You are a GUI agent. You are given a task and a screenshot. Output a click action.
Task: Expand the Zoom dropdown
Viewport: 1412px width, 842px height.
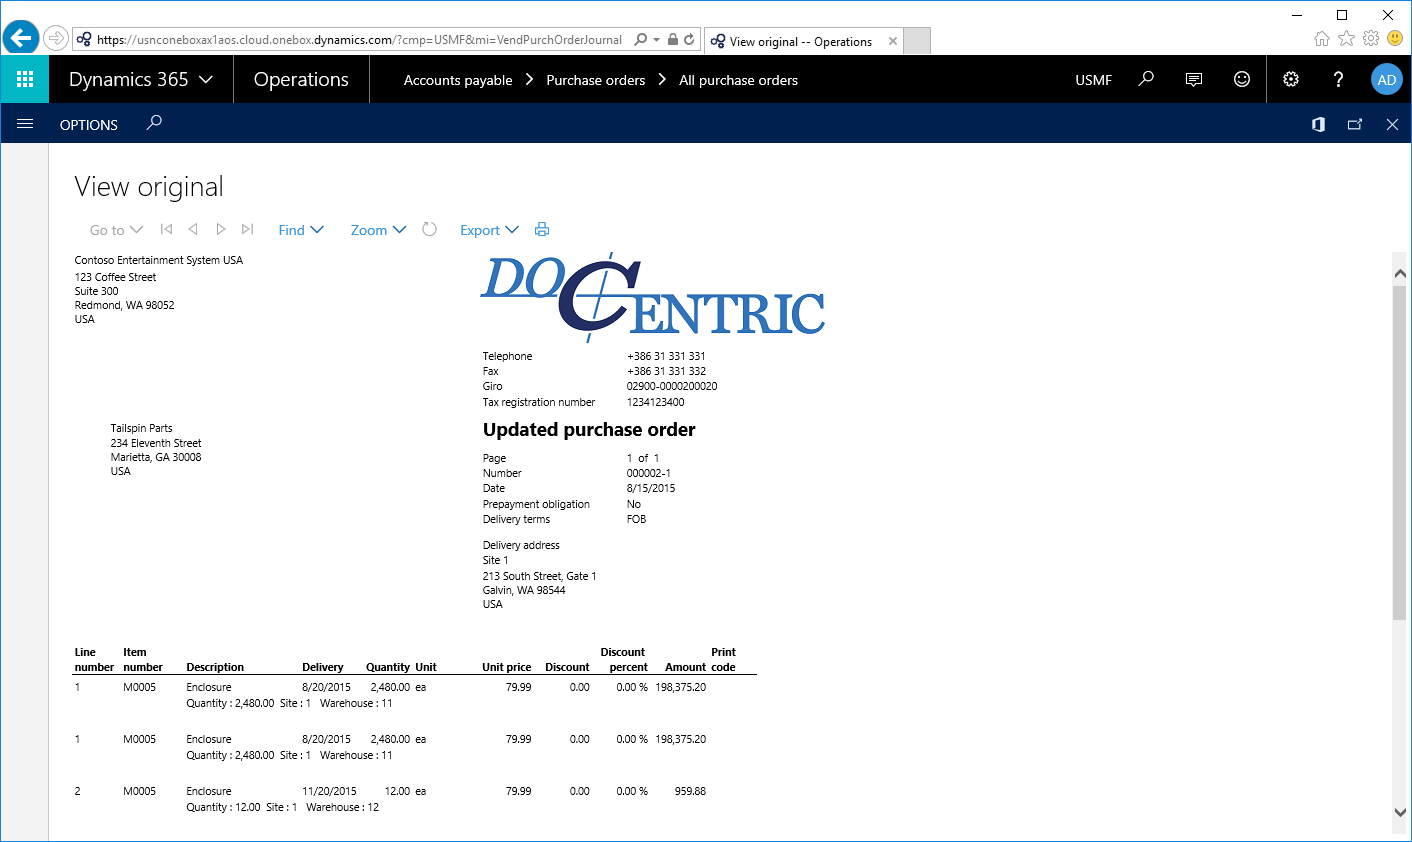pyautogui.click(x=378, y=230)
